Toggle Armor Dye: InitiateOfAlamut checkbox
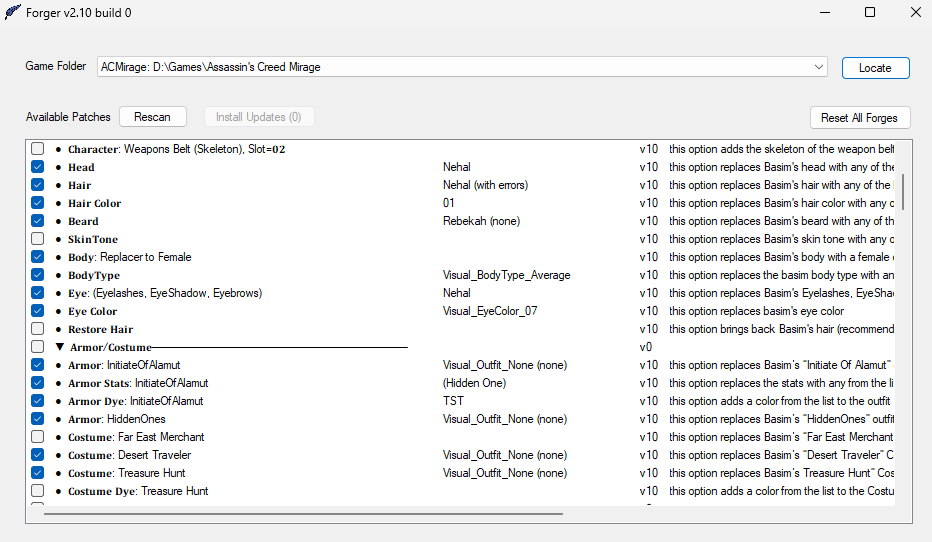 coord(37,401)
